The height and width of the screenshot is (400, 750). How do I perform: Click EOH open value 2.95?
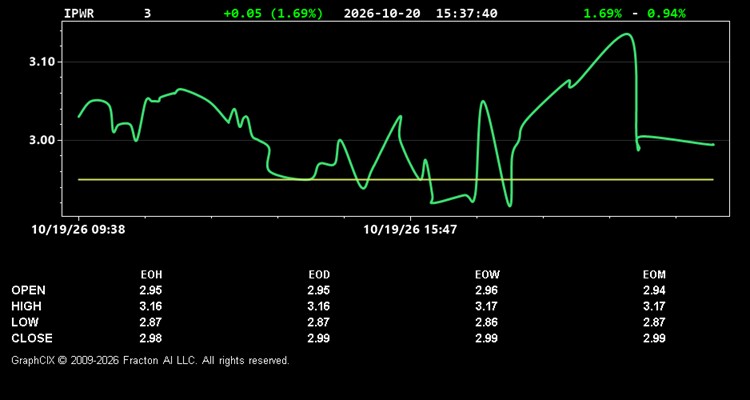pos(151,290)
